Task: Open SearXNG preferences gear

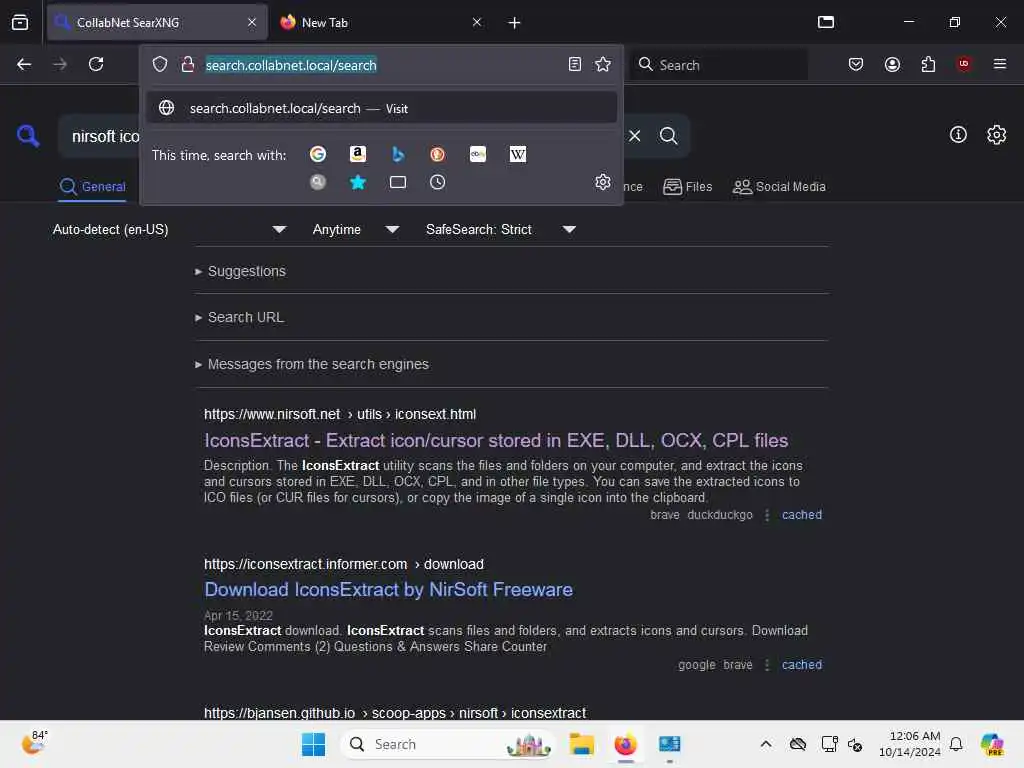Action: point(997,135)
